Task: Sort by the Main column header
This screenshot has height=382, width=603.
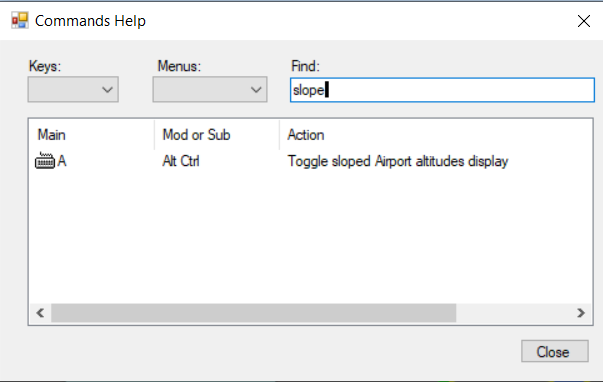Action: (x=92, y=135)
